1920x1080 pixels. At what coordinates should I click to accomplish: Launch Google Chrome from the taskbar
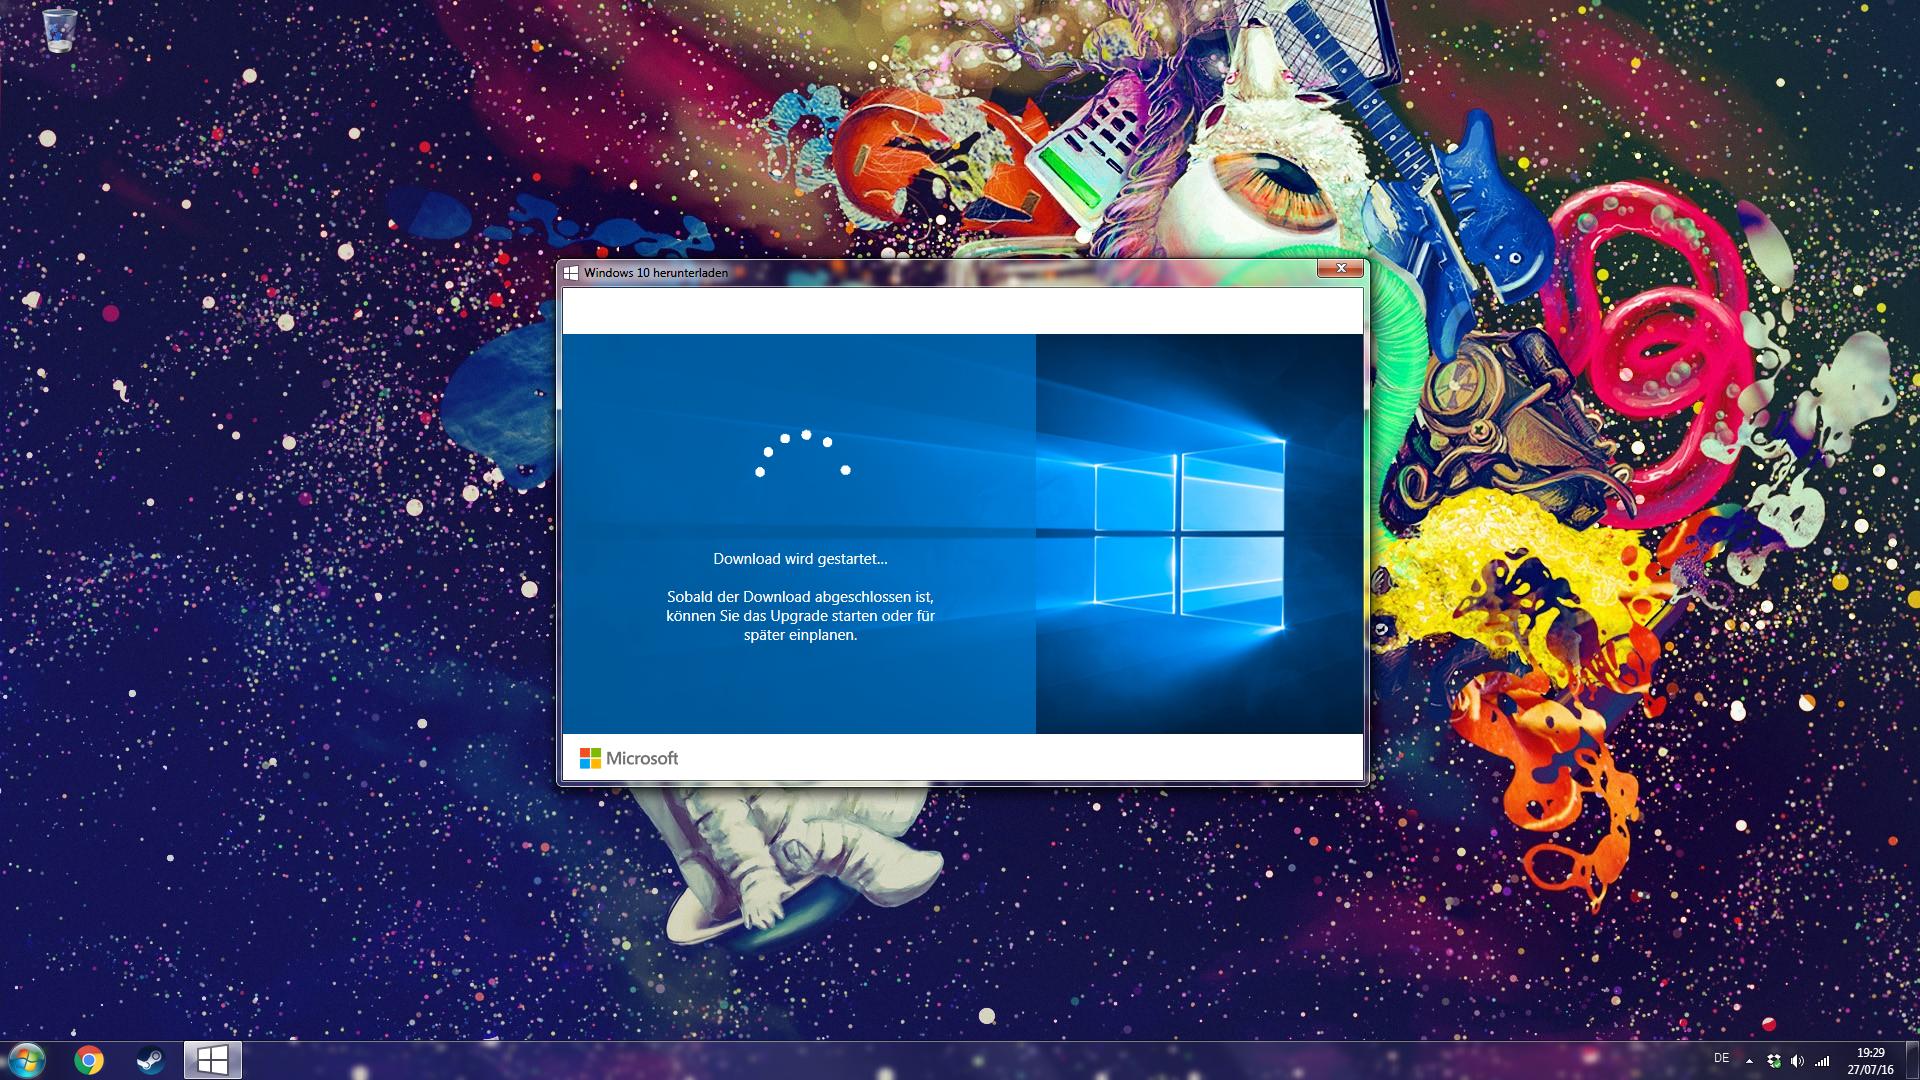[89, 1060]
